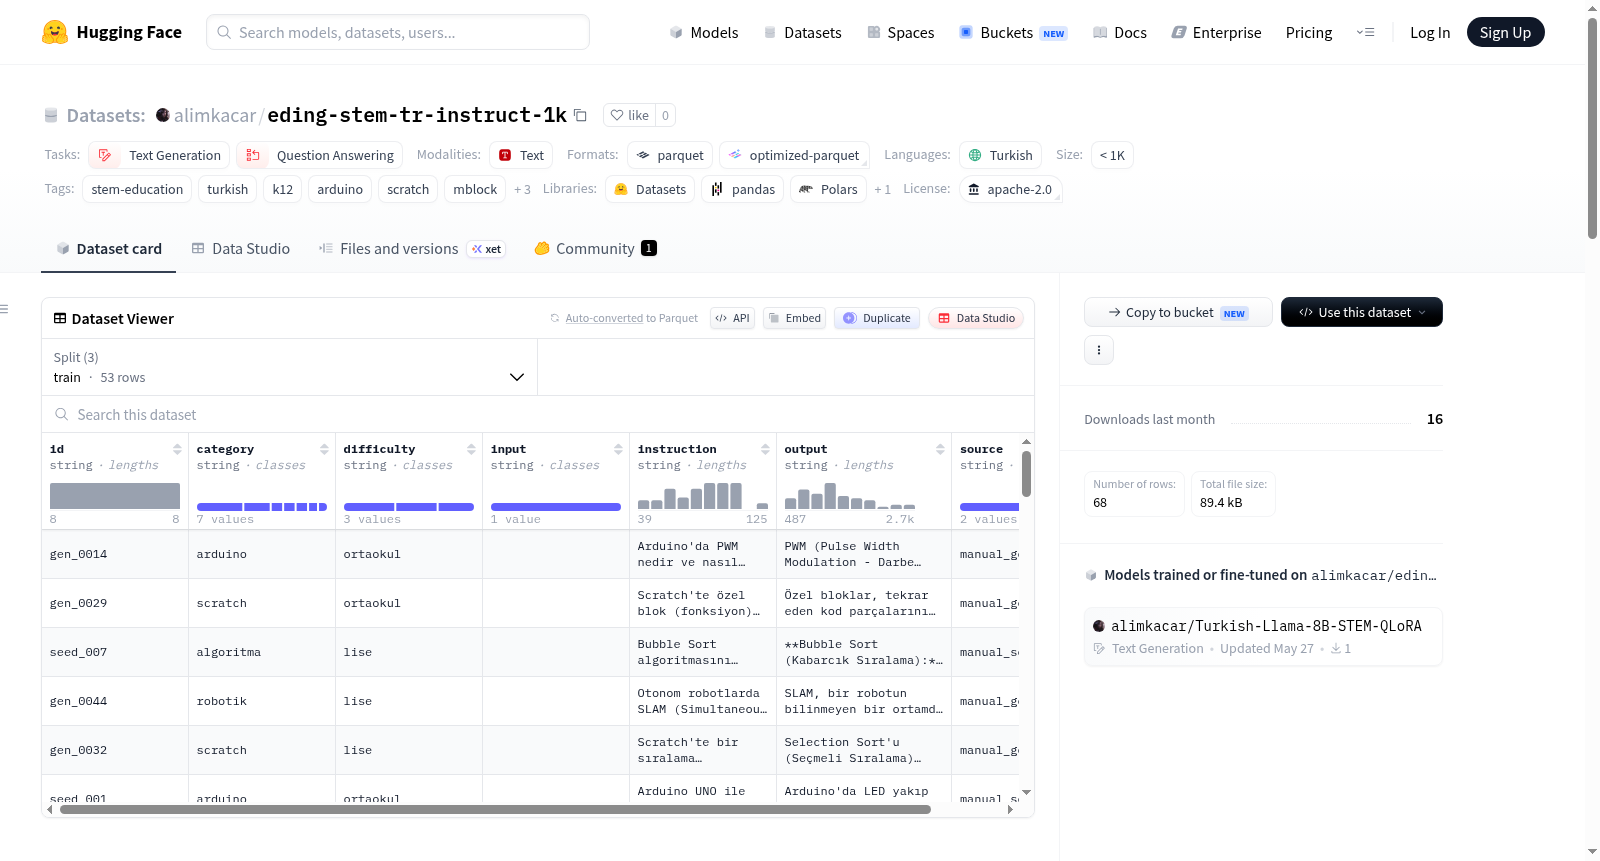Switch to the Dataset card tab
This screenshot has width=1600, height=861.
click(109, 249)
